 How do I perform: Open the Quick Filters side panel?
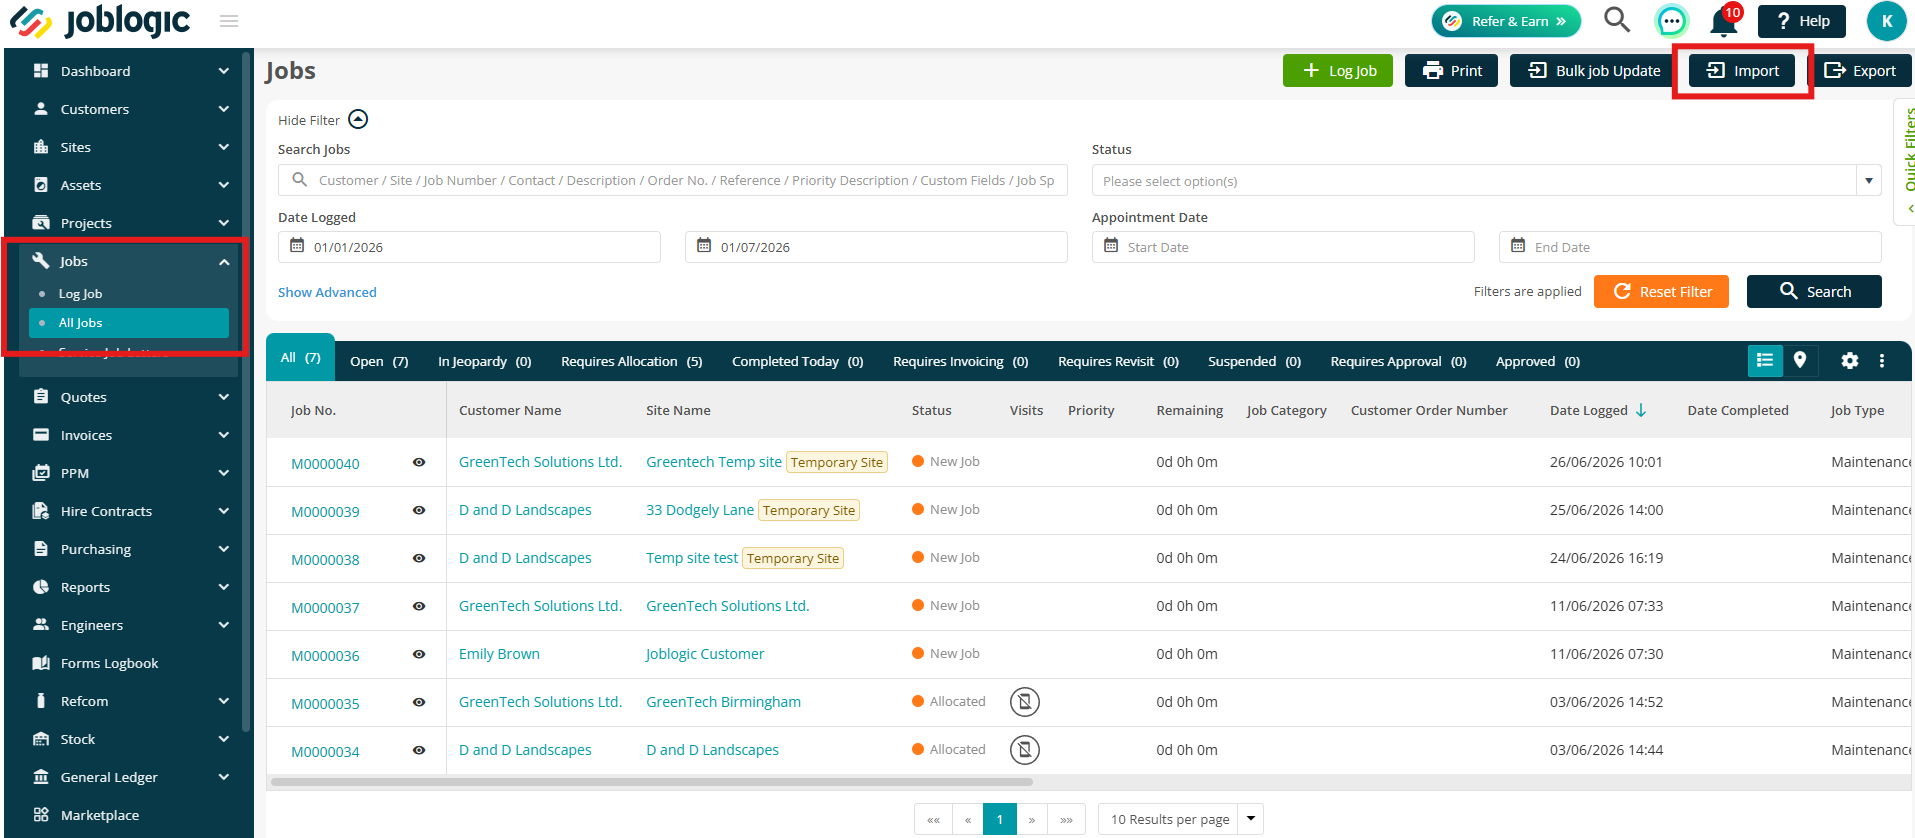point(1906,160)
